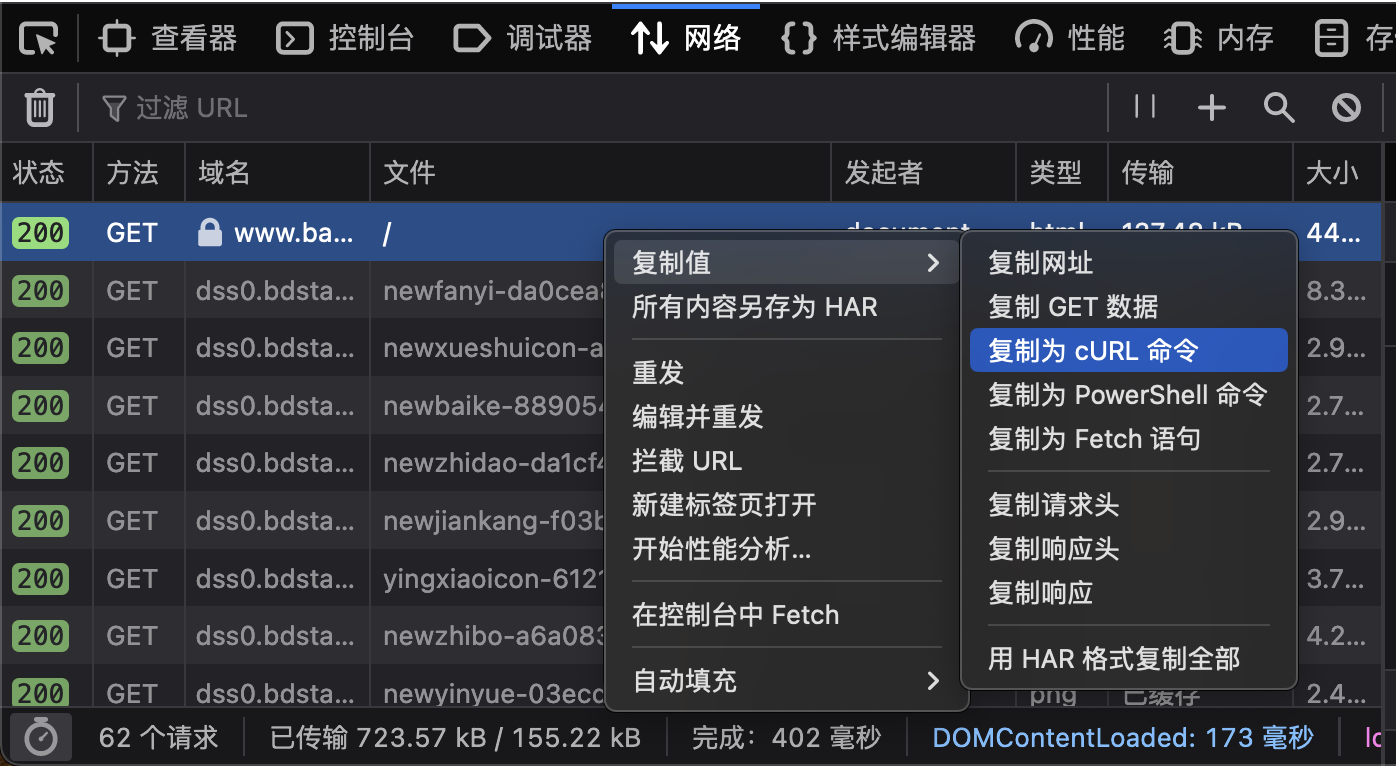Open the 样式编辑器 tab
This screenshot has width=1396, height=766.
877,40
